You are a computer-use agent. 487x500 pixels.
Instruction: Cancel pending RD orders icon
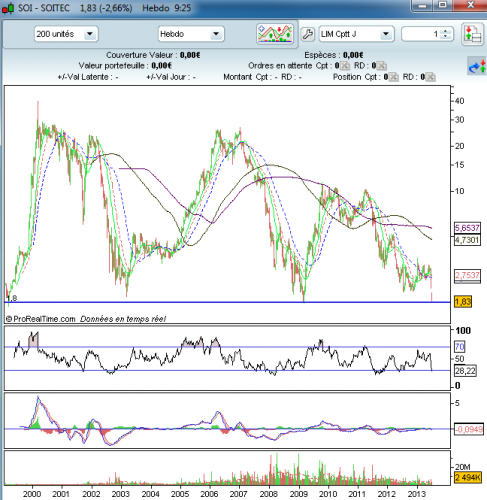pyautogui.click(x=381, y=66)
